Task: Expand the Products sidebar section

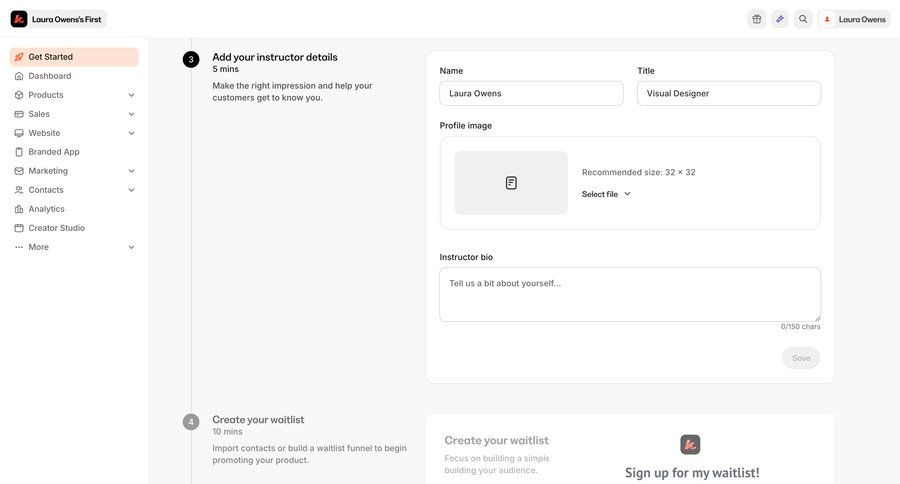Action: 131,95
